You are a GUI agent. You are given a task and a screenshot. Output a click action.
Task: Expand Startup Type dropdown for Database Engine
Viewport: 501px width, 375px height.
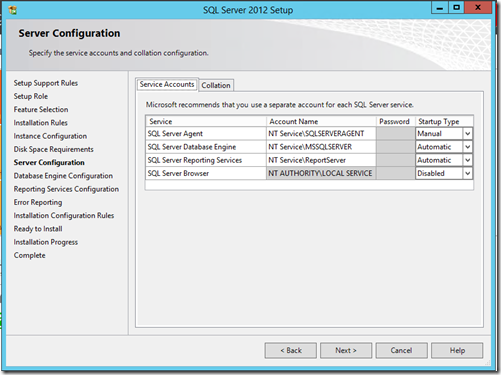(x=467, y=147)
